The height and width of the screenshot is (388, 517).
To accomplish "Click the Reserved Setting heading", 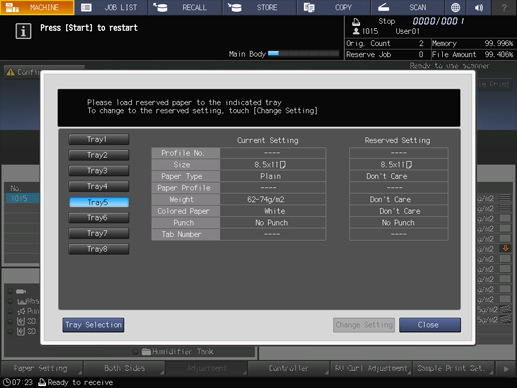I will [397, 140].
